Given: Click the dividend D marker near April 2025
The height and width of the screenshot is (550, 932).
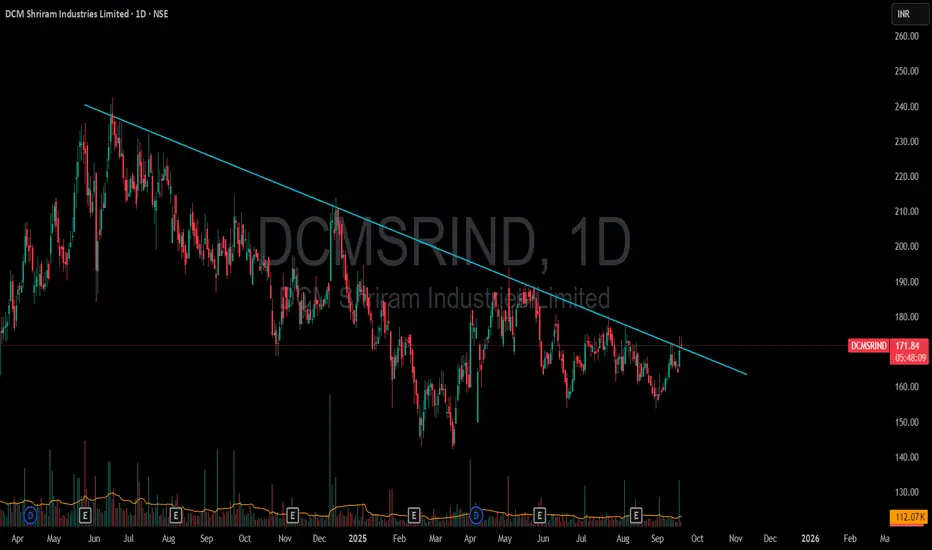Looking at the screenshot, I should pyautogui.click(x=476, y=515).
